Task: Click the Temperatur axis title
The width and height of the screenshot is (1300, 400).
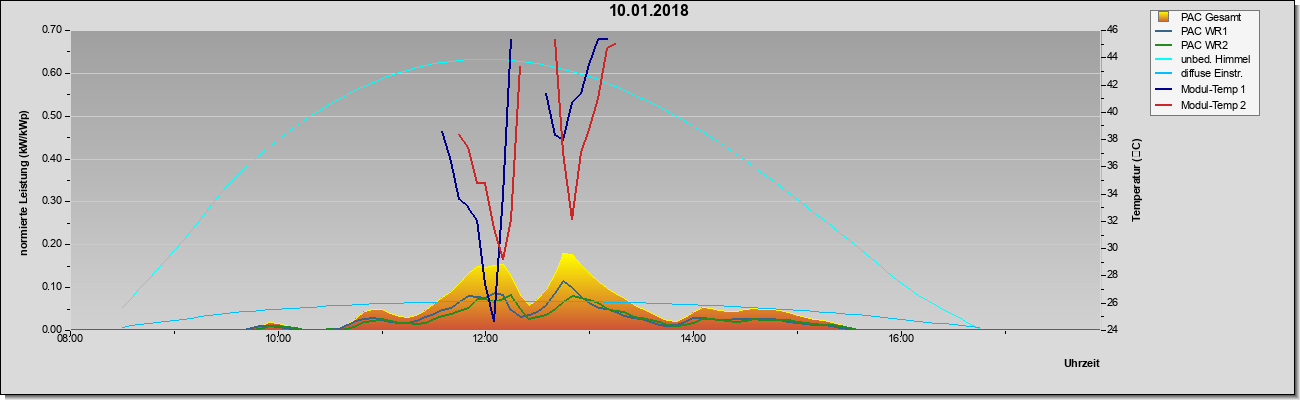Action: (x=1136, y=181)
